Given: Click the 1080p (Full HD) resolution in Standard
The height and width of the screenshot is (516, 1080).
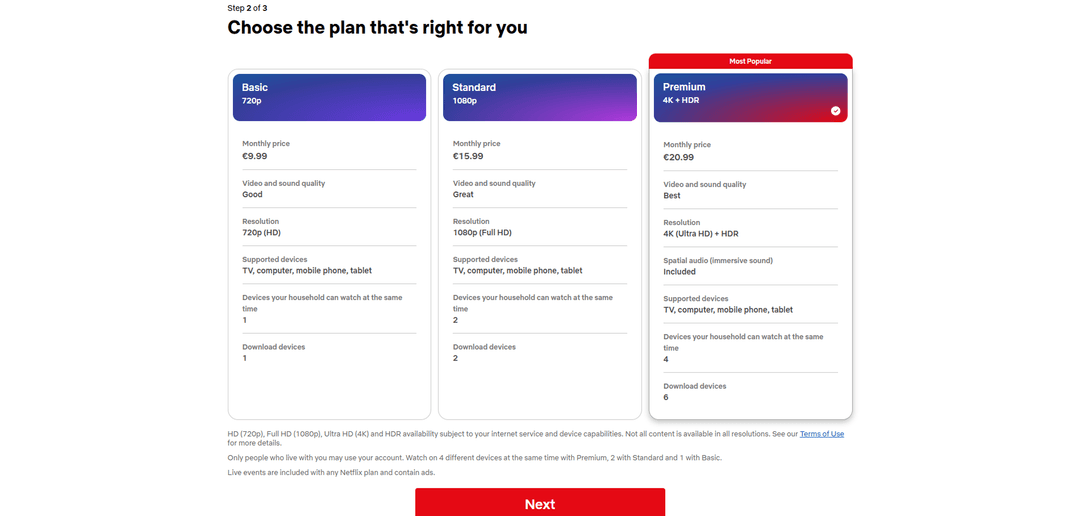Looking at the screenshot, I should [x=482, y=232].
